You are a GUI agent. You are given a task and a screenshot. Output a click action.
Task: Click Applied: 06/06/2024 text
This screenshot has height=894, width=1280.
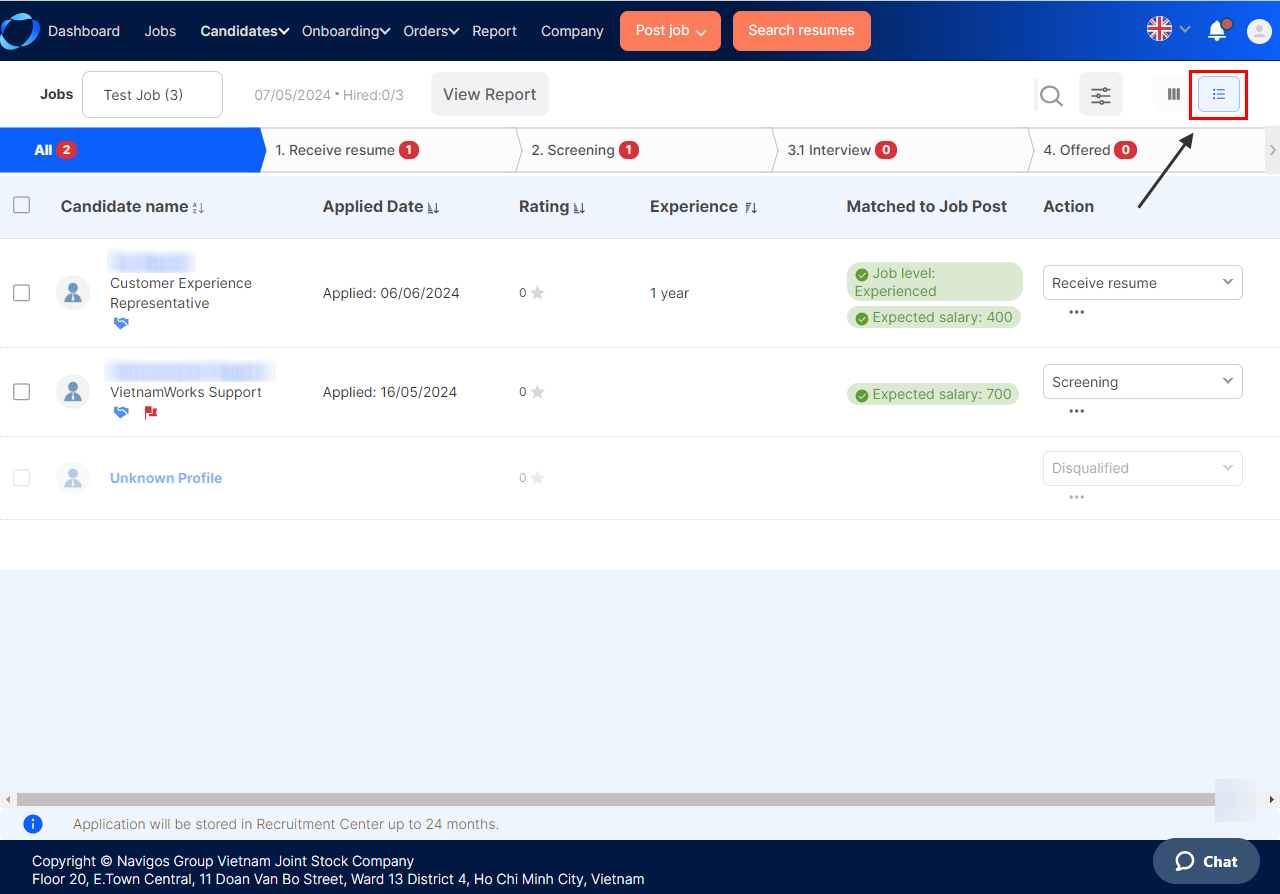coord(390,293)
